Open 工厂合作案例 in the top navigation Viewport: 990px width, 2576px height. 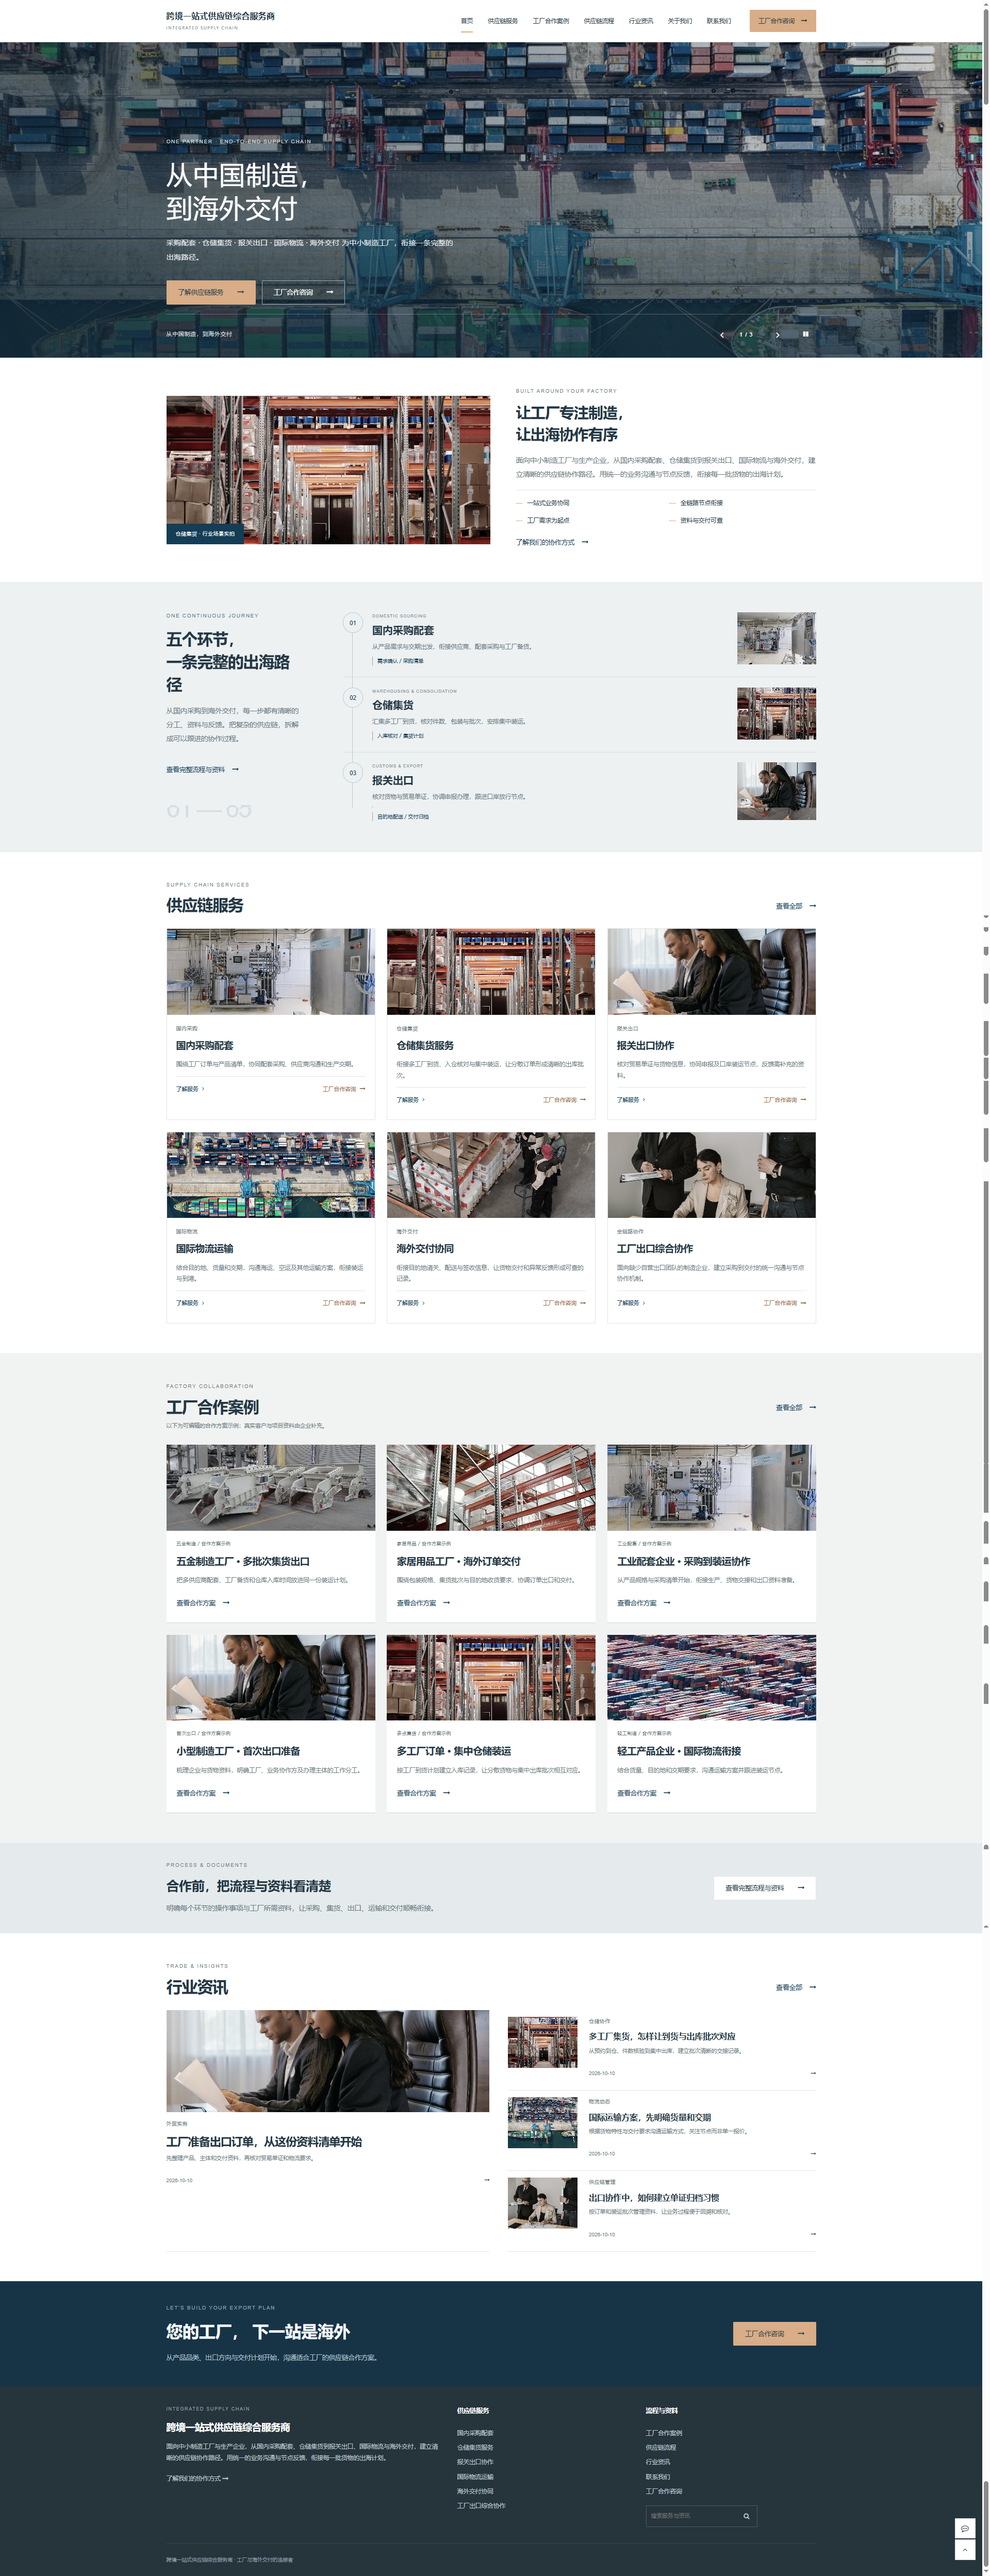550,21
